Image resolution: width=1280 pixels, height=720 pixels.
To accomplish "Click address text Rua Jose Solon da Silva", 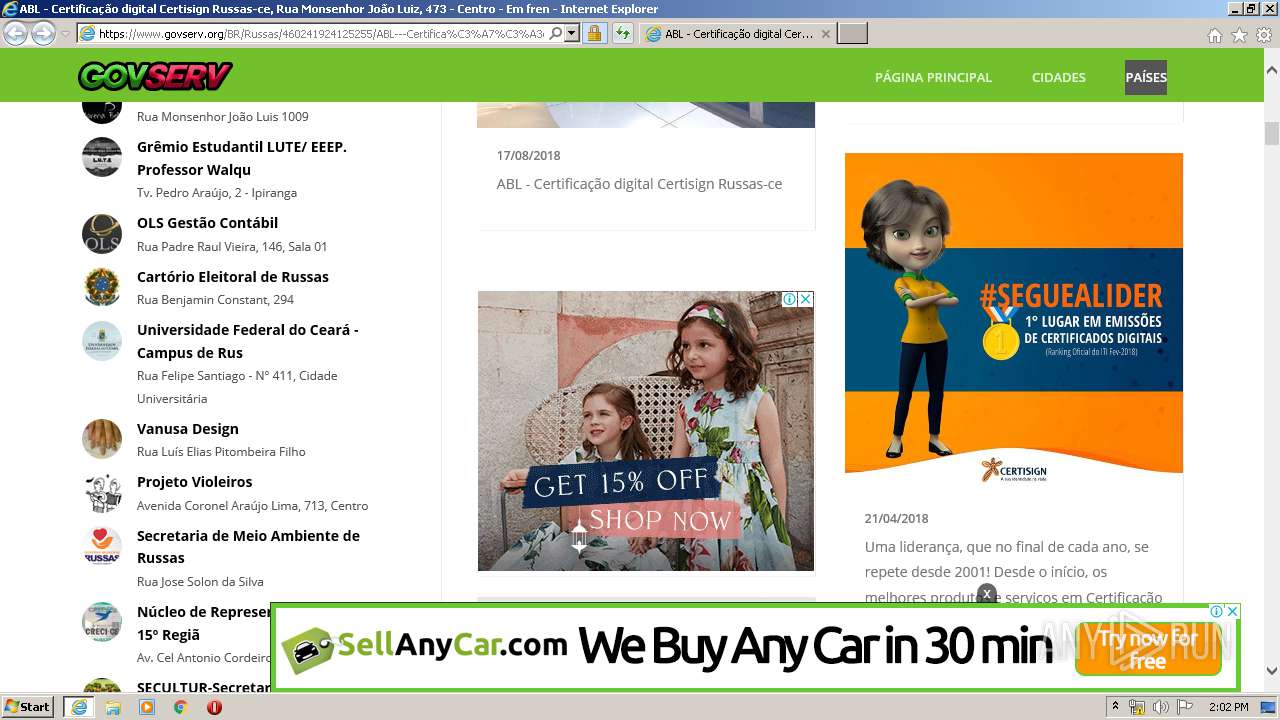I will (x=200, y=582).
